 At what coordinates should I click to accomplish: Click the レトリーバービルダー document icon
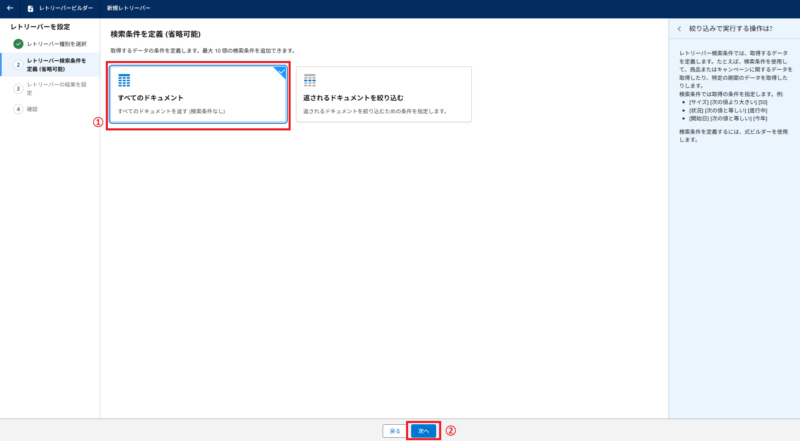coord(30,8)
